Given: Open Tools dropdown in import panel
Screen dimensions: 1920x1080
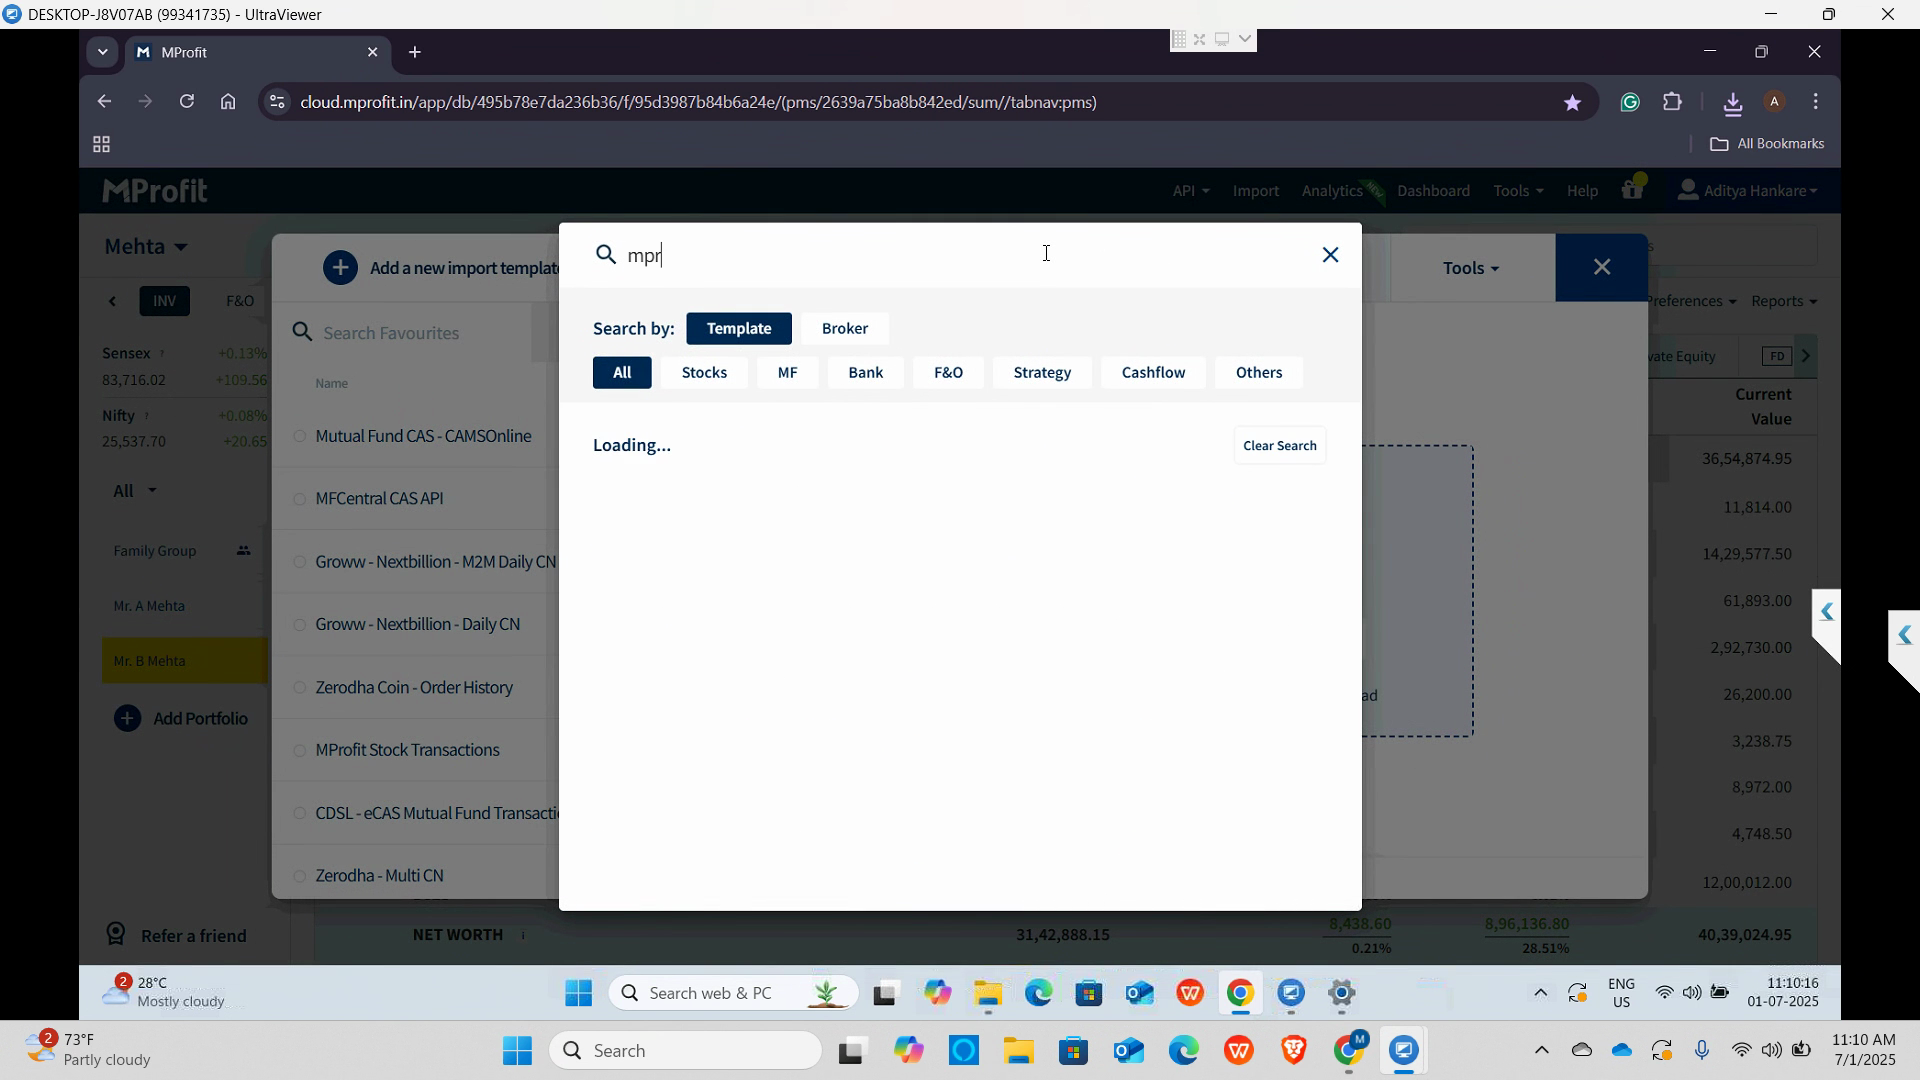Looking at the screenshot, I should (x=1471, y=268).
